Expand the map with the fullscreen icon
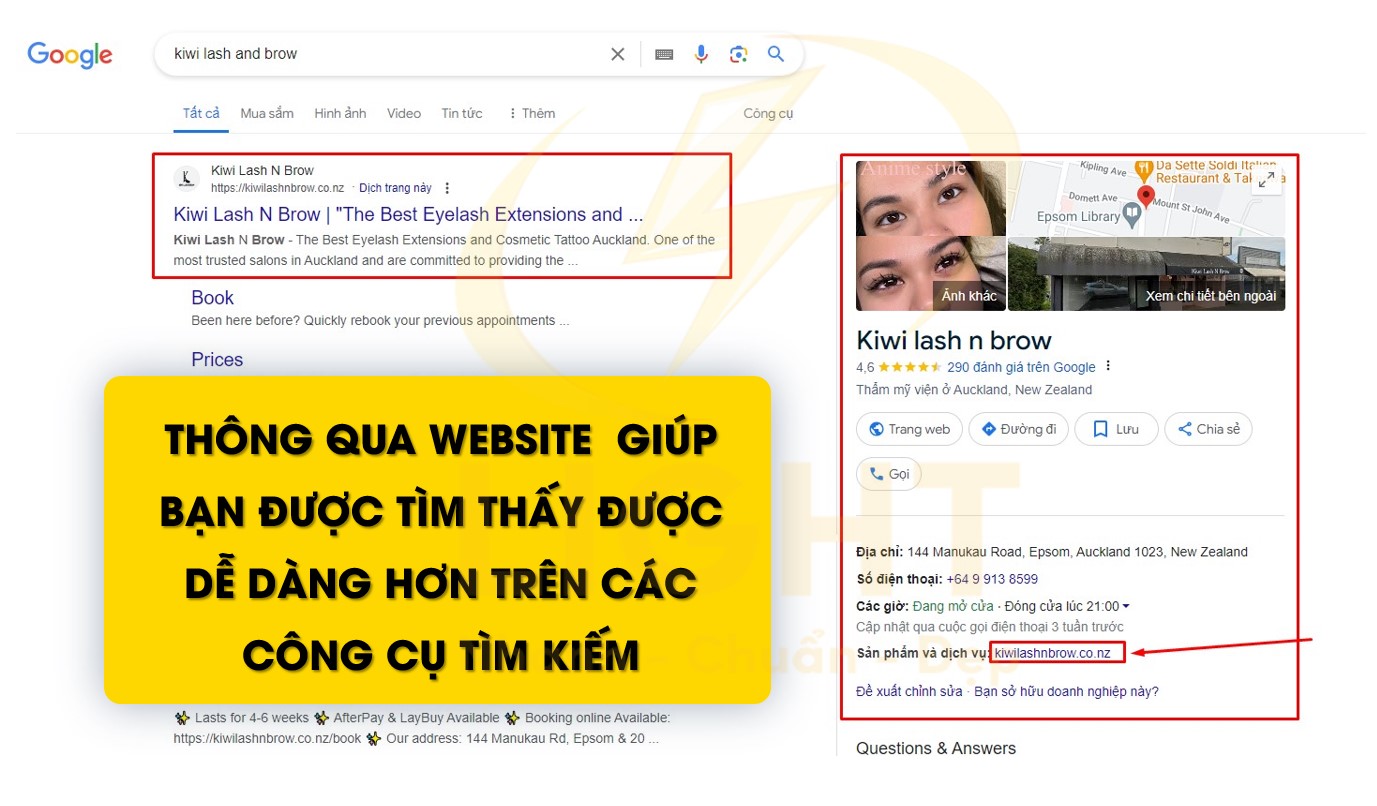 tap(1266, 180)
